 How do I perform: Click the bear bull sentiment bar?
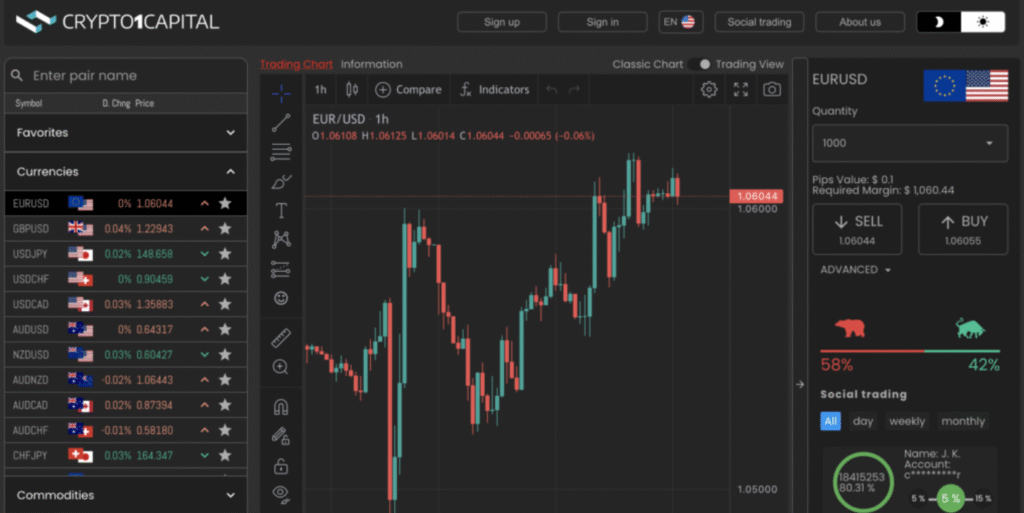(910, 351)
